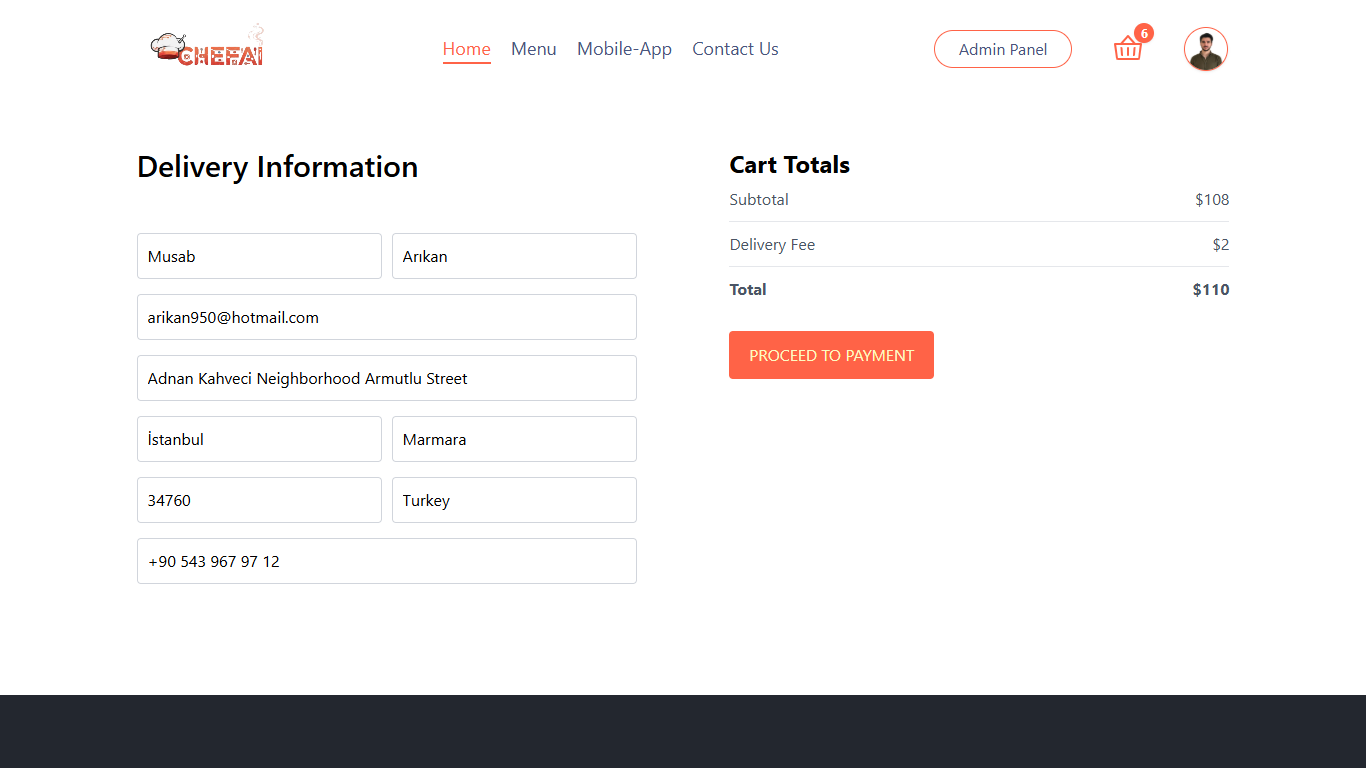Click the first name field containing Musab
The image size is (1366, 768).
[259, 256]
